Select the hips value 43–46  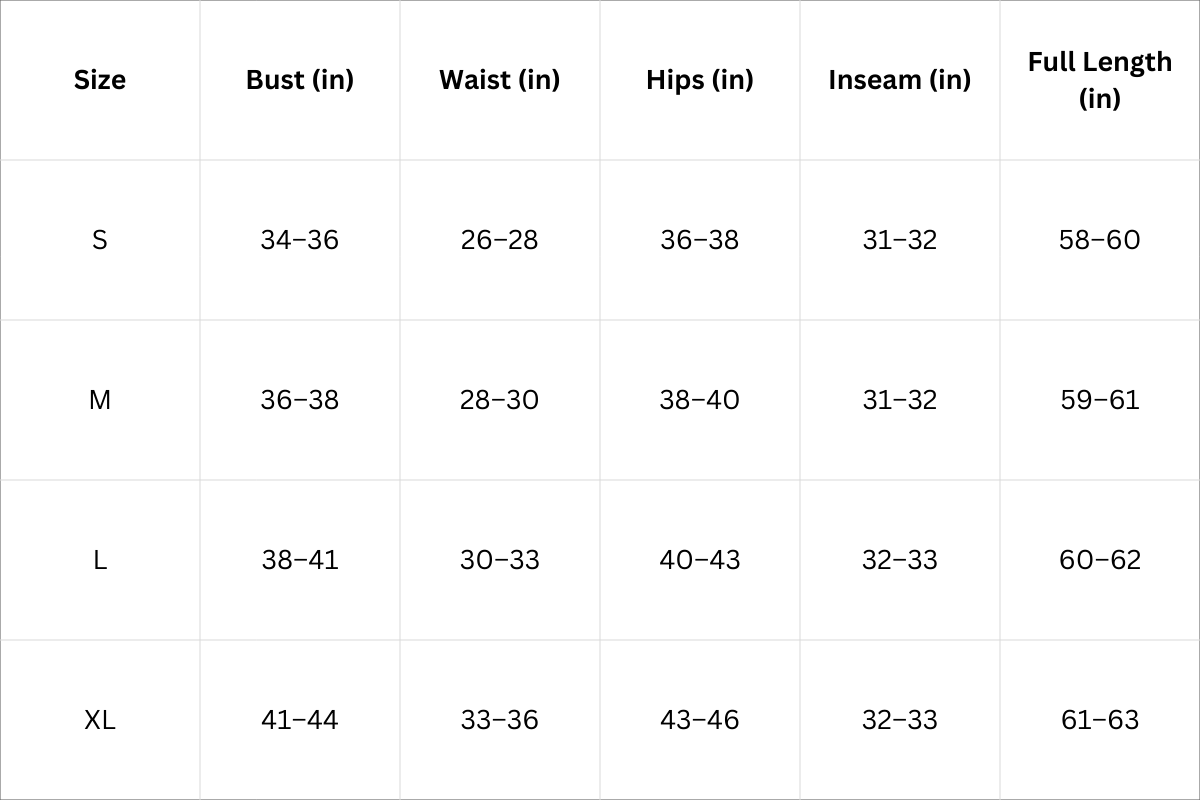[700, 720]
